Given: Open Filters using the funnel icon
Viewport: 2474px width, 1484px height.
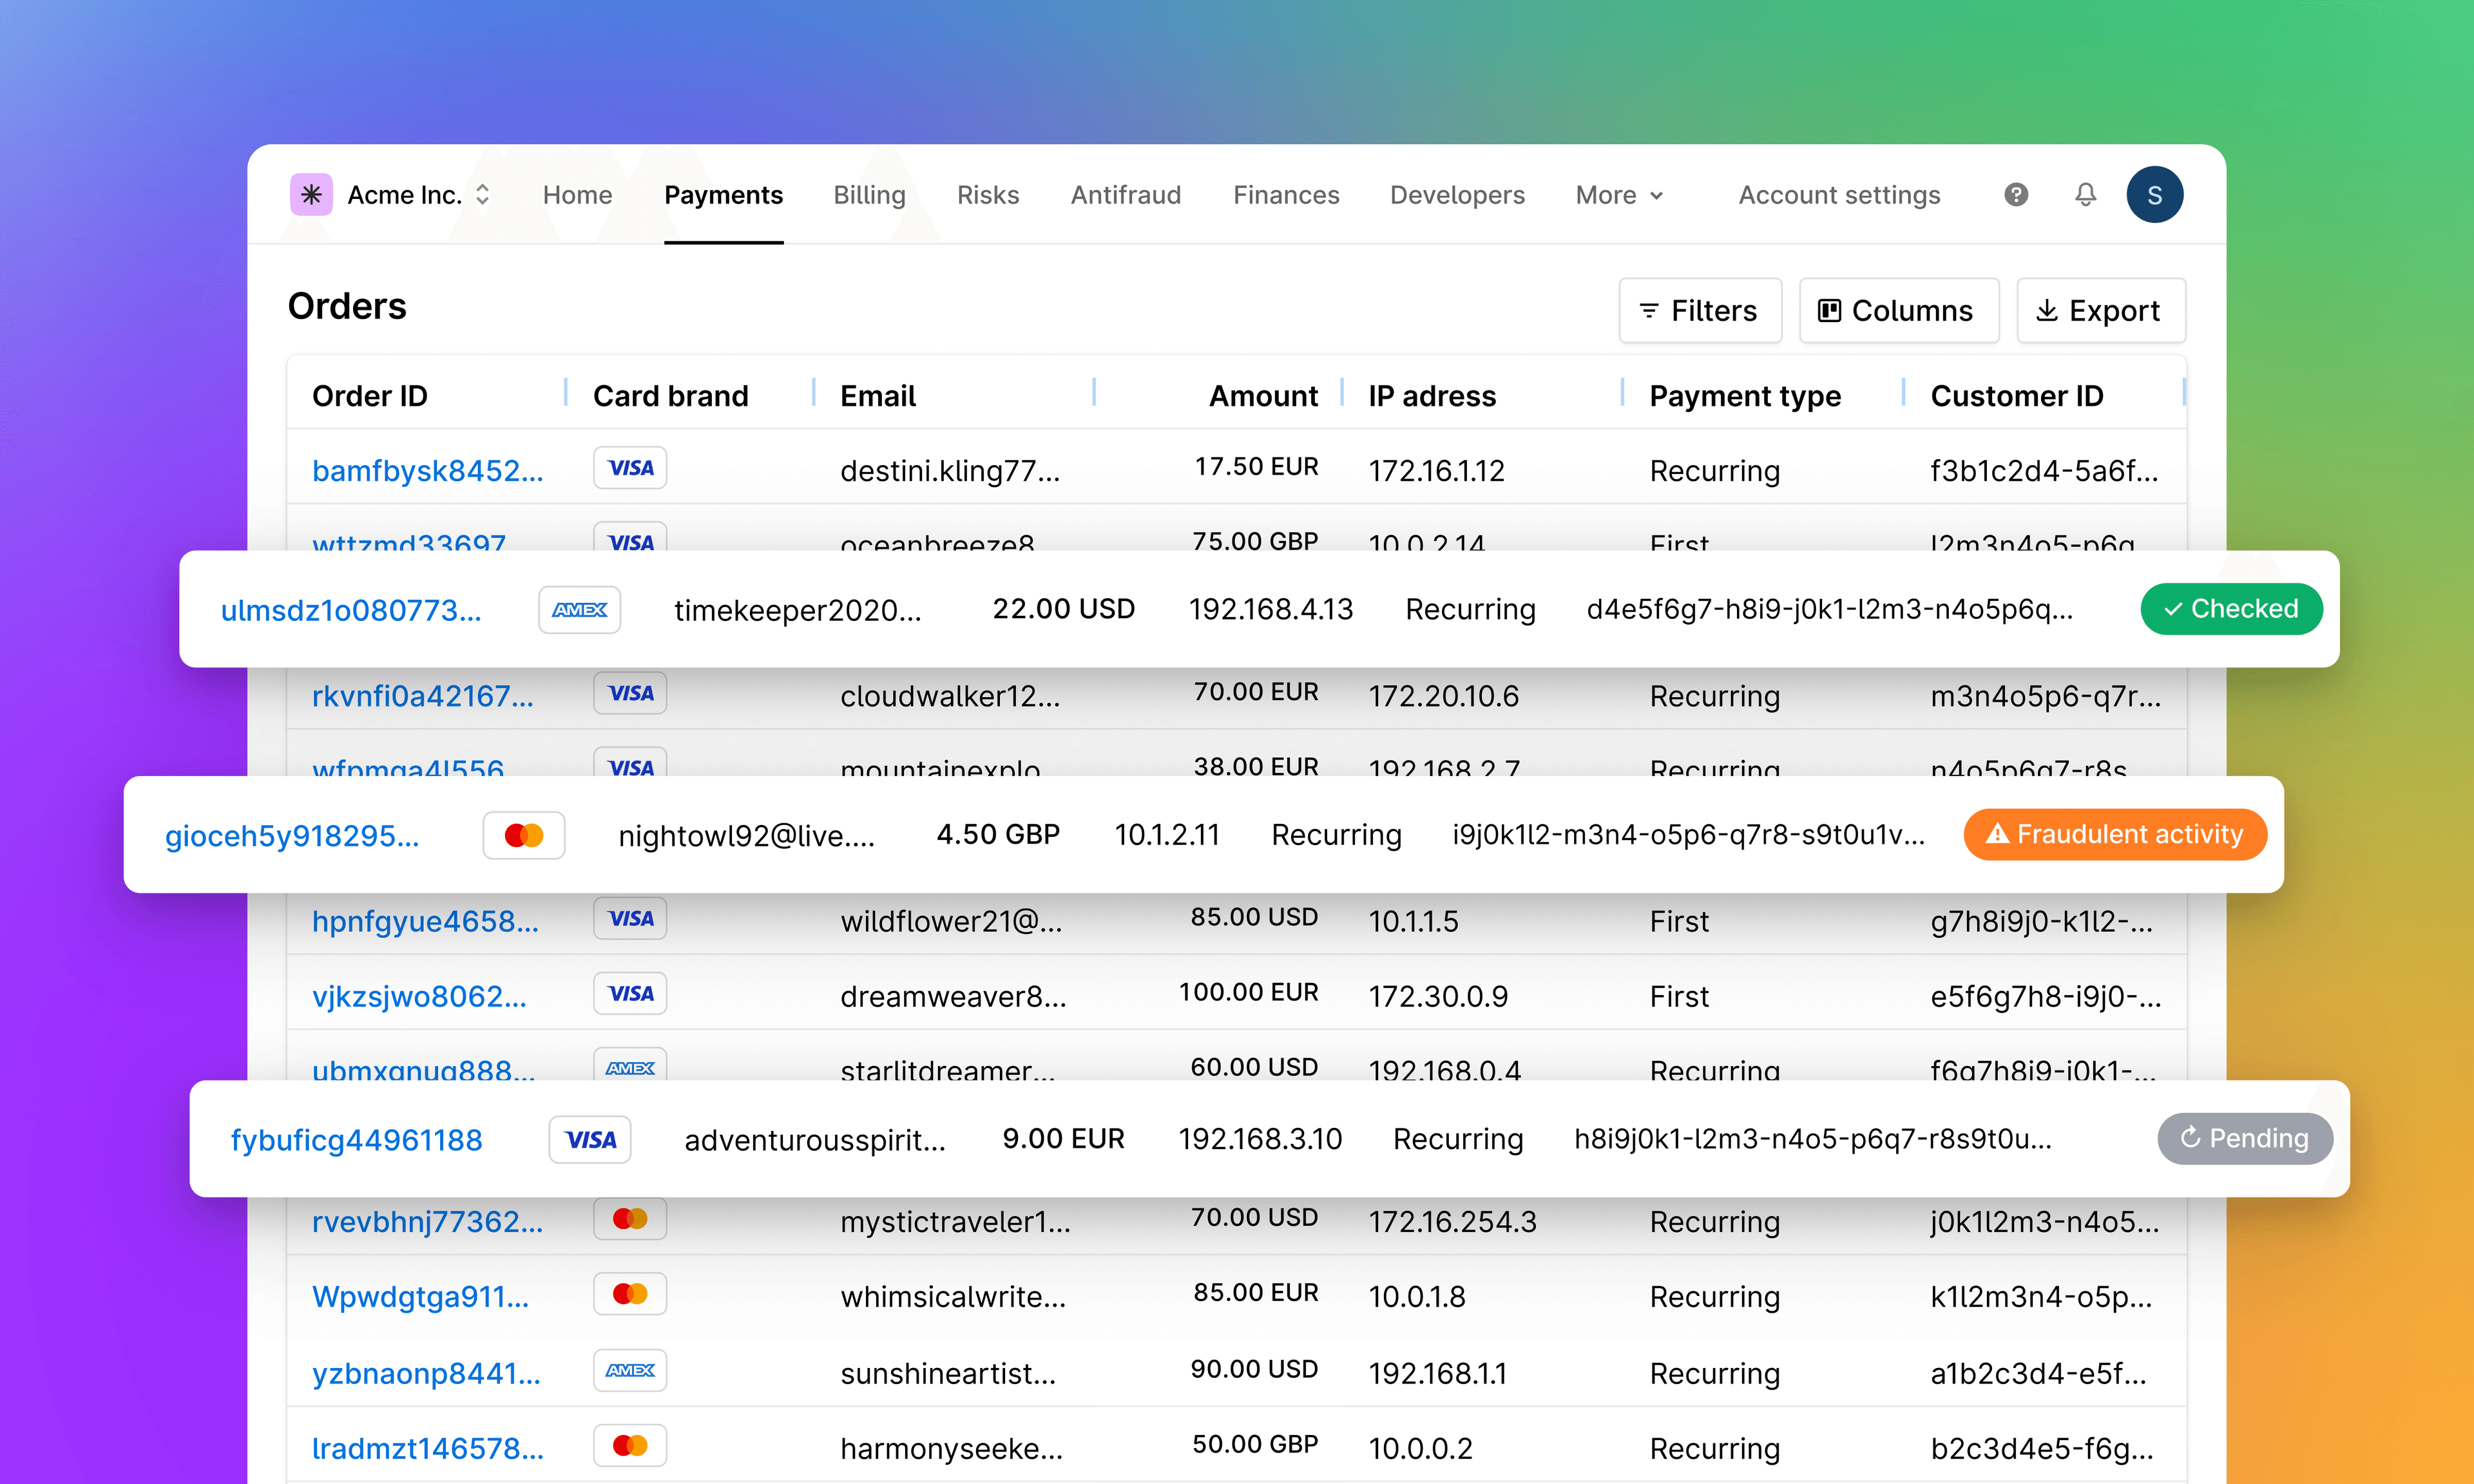Looking at the screenshot, I should (x=1649, y=310).
